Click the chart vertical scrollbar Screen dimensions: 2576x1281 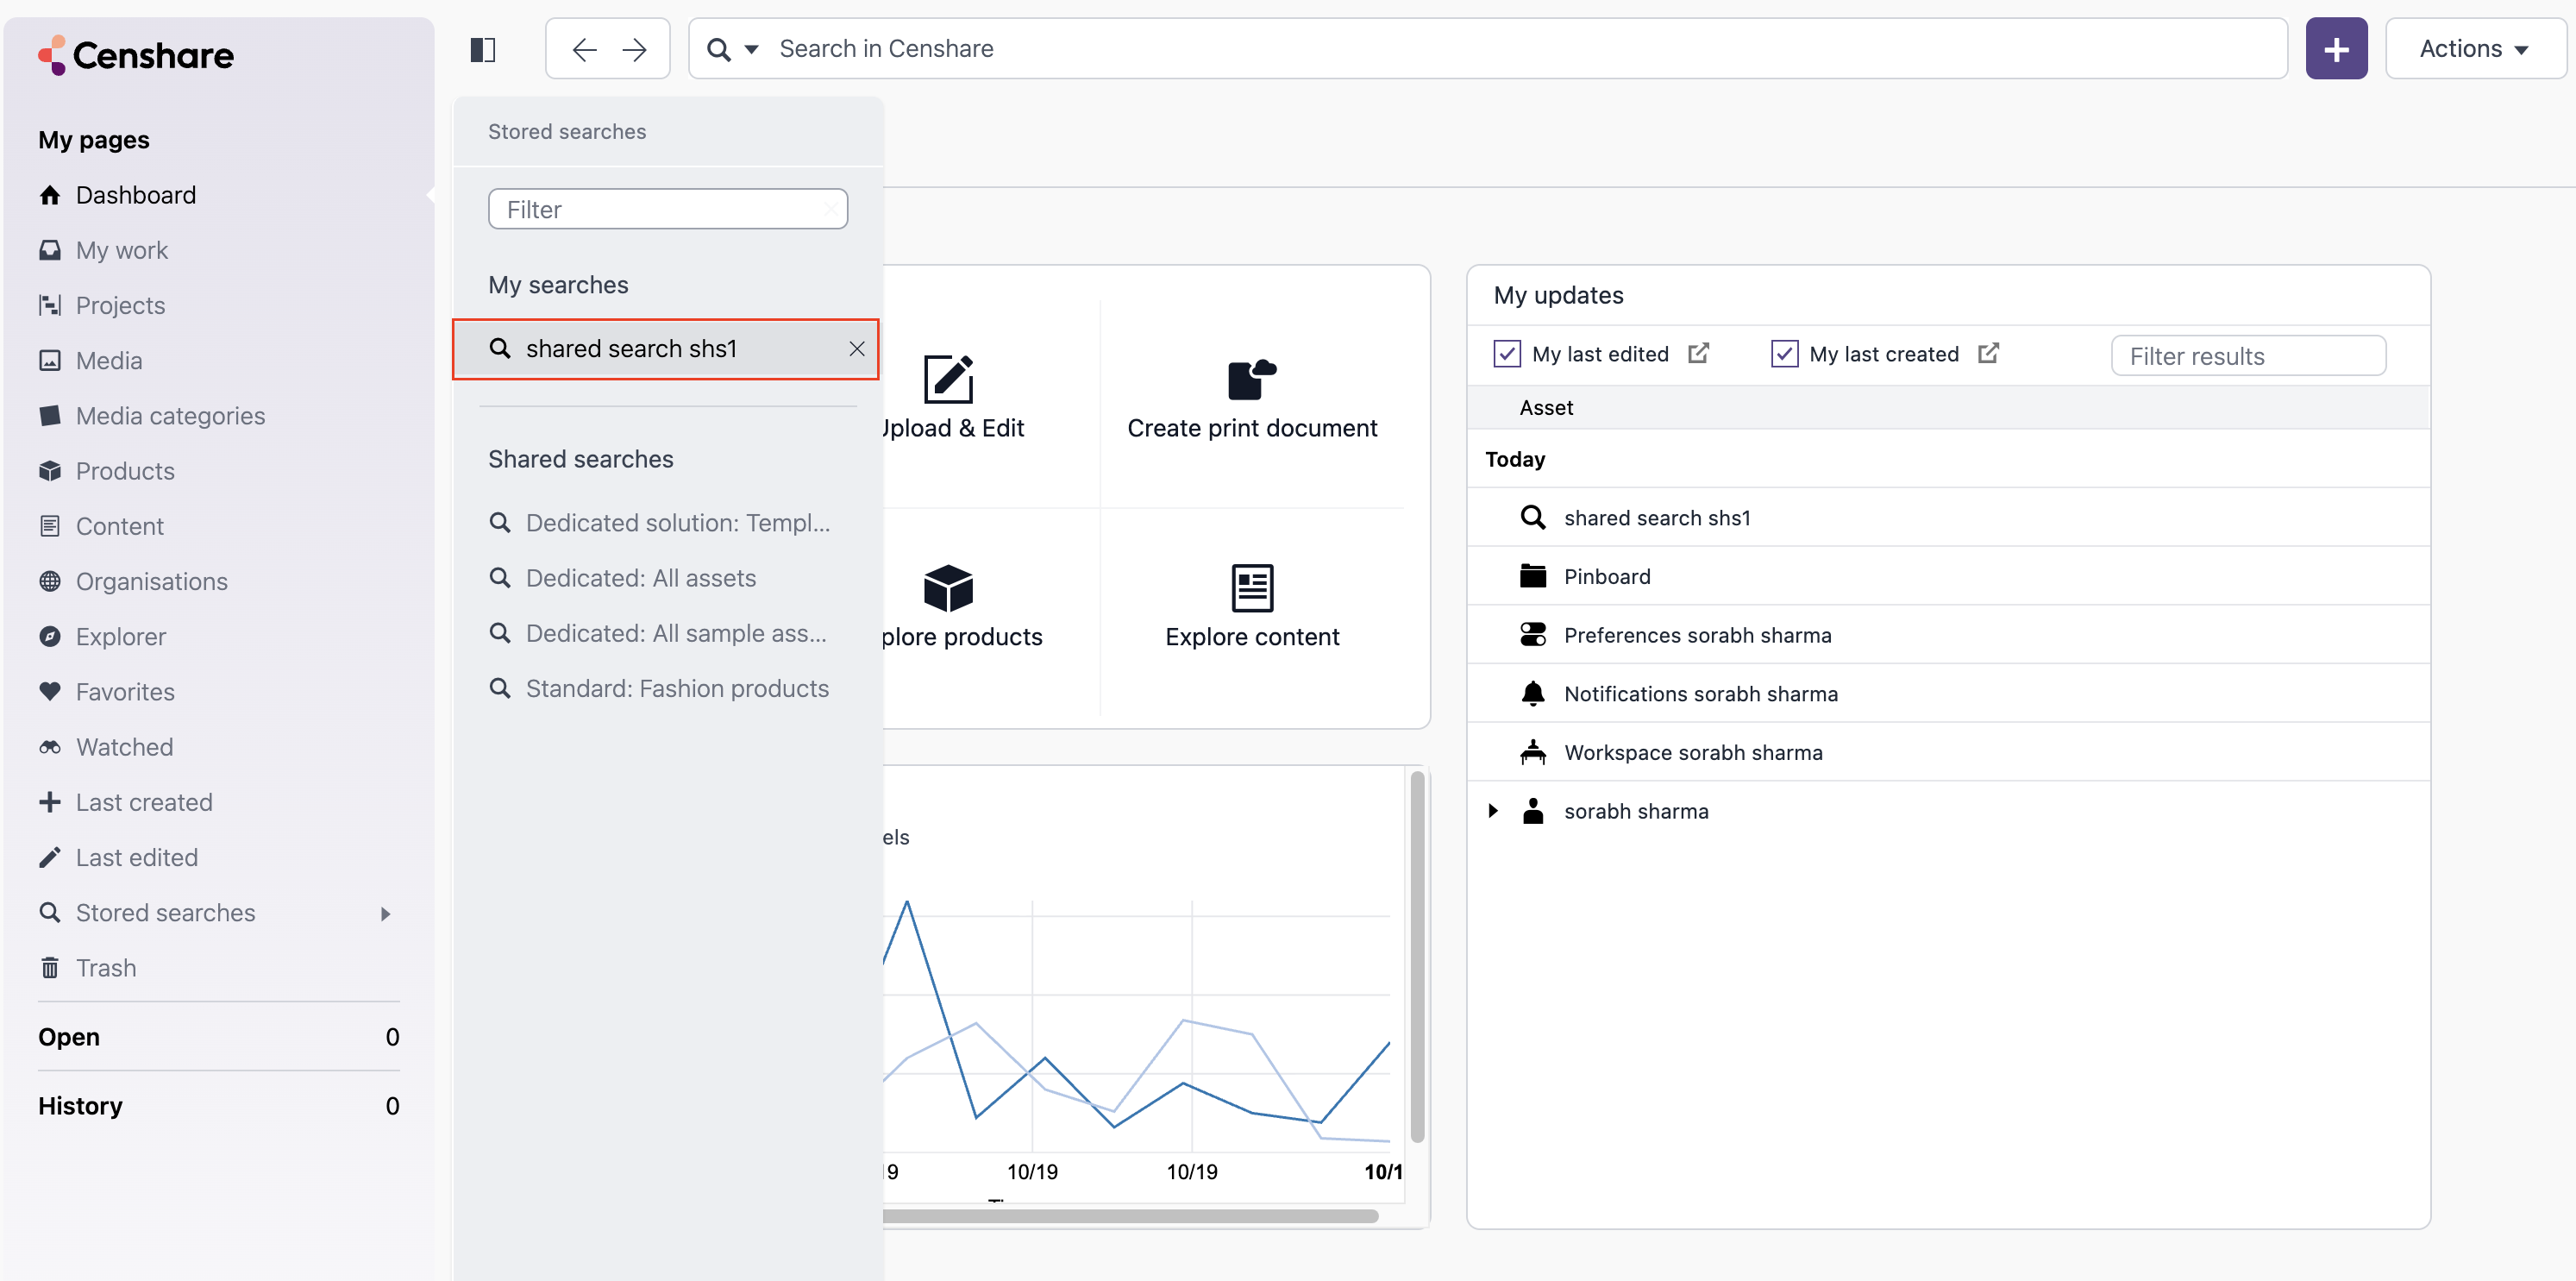click(1417, 957)
